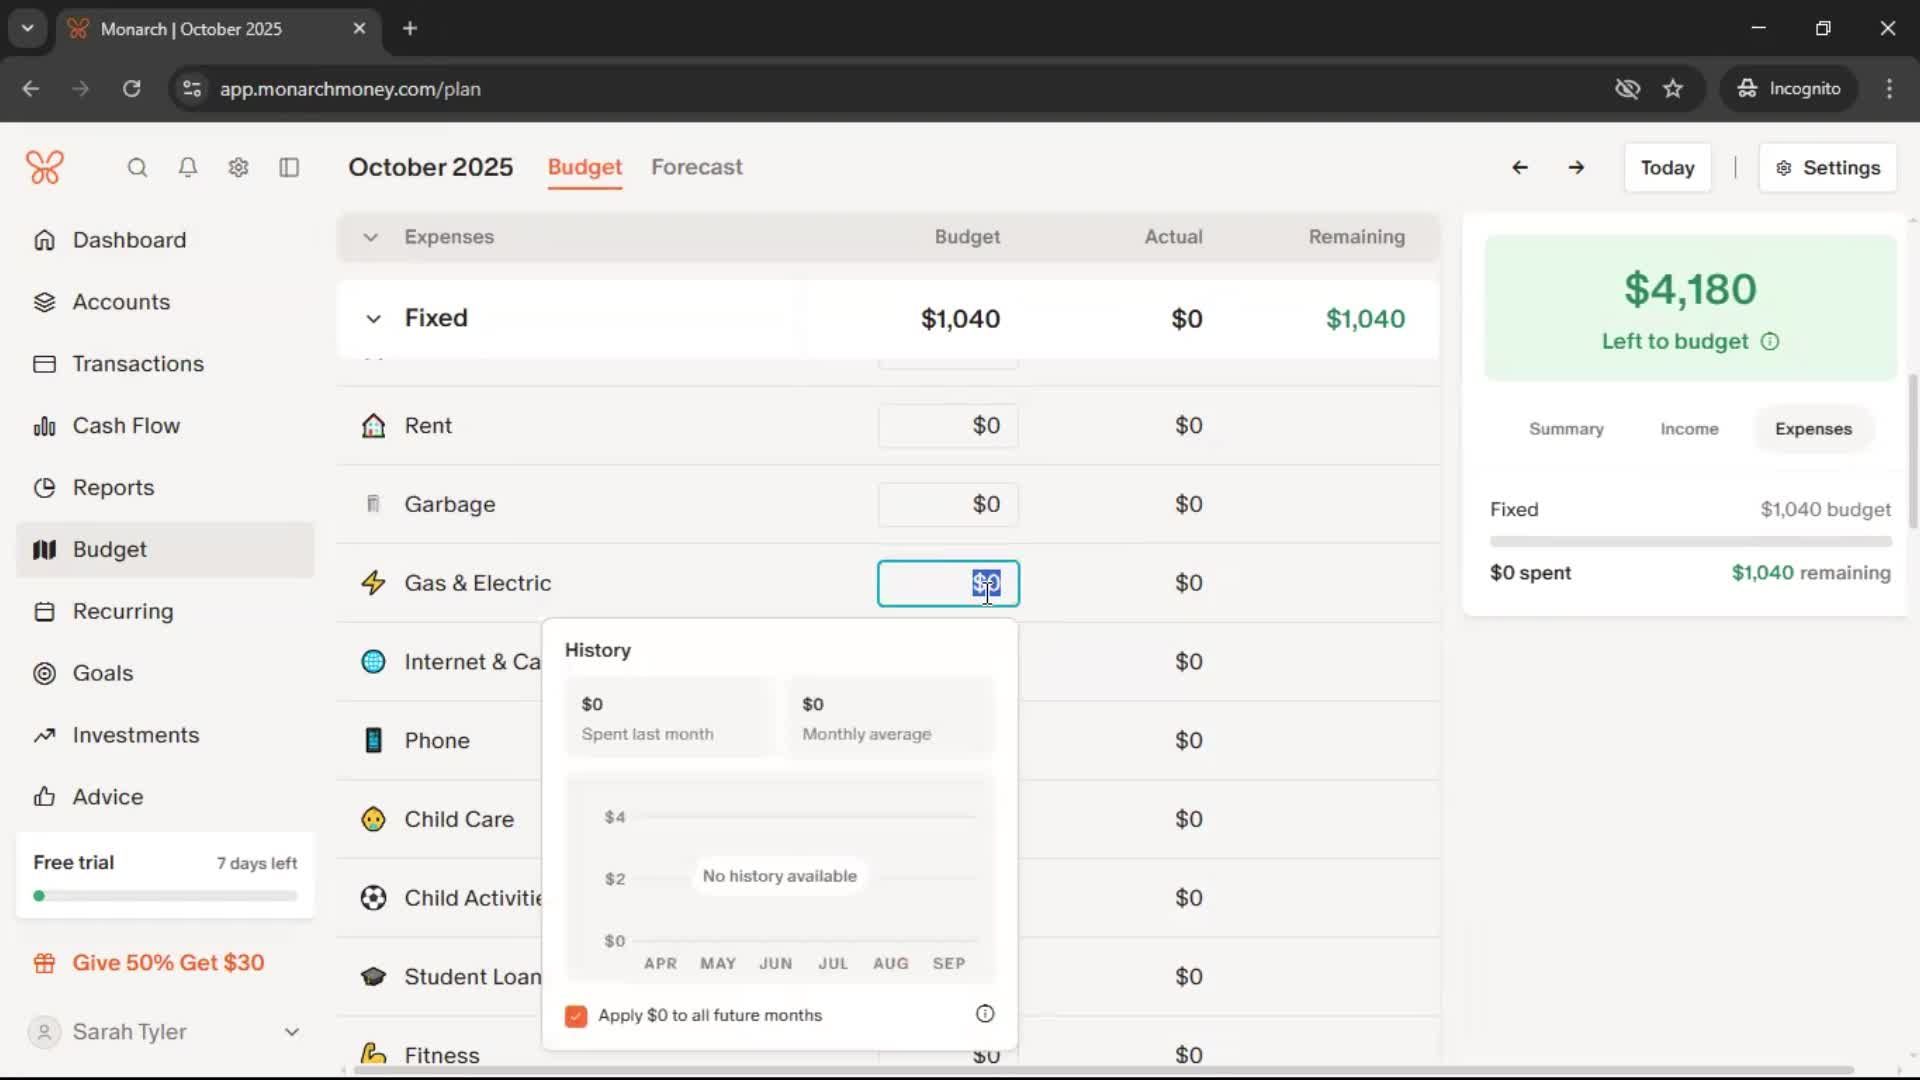Click the Left to budget info icon
The image size is (1920, 1080).
coord(1770,342)
